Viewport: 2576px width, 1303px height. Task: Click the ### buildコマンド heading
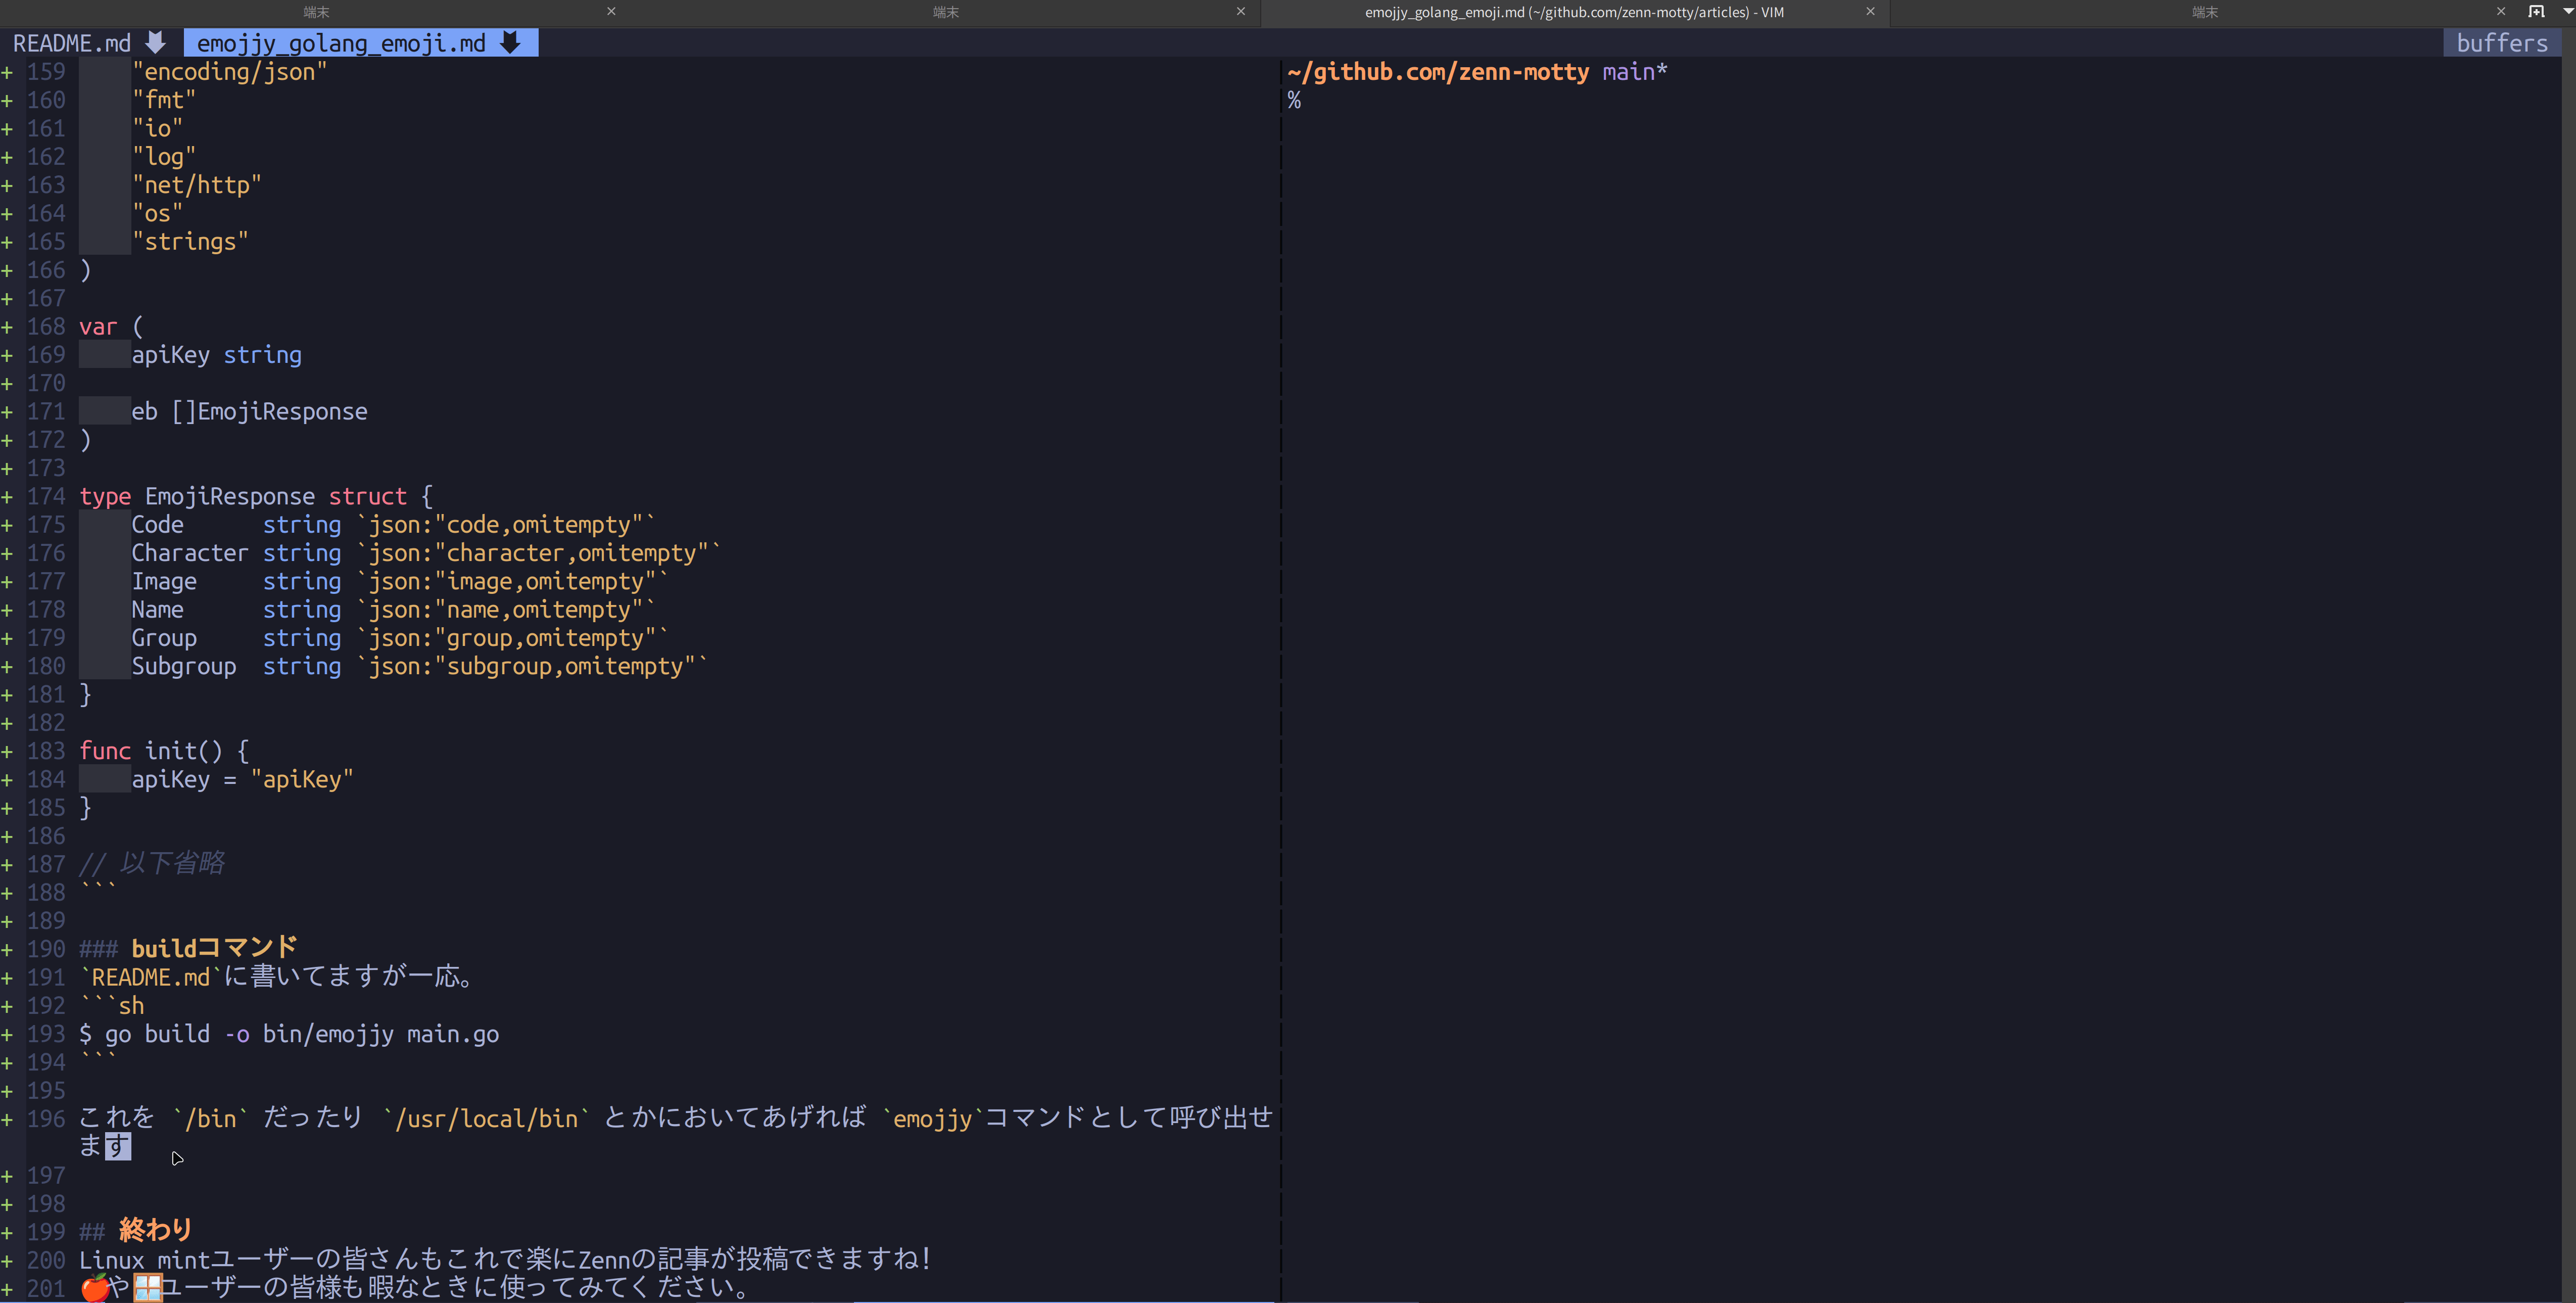[x=188, y=948]
